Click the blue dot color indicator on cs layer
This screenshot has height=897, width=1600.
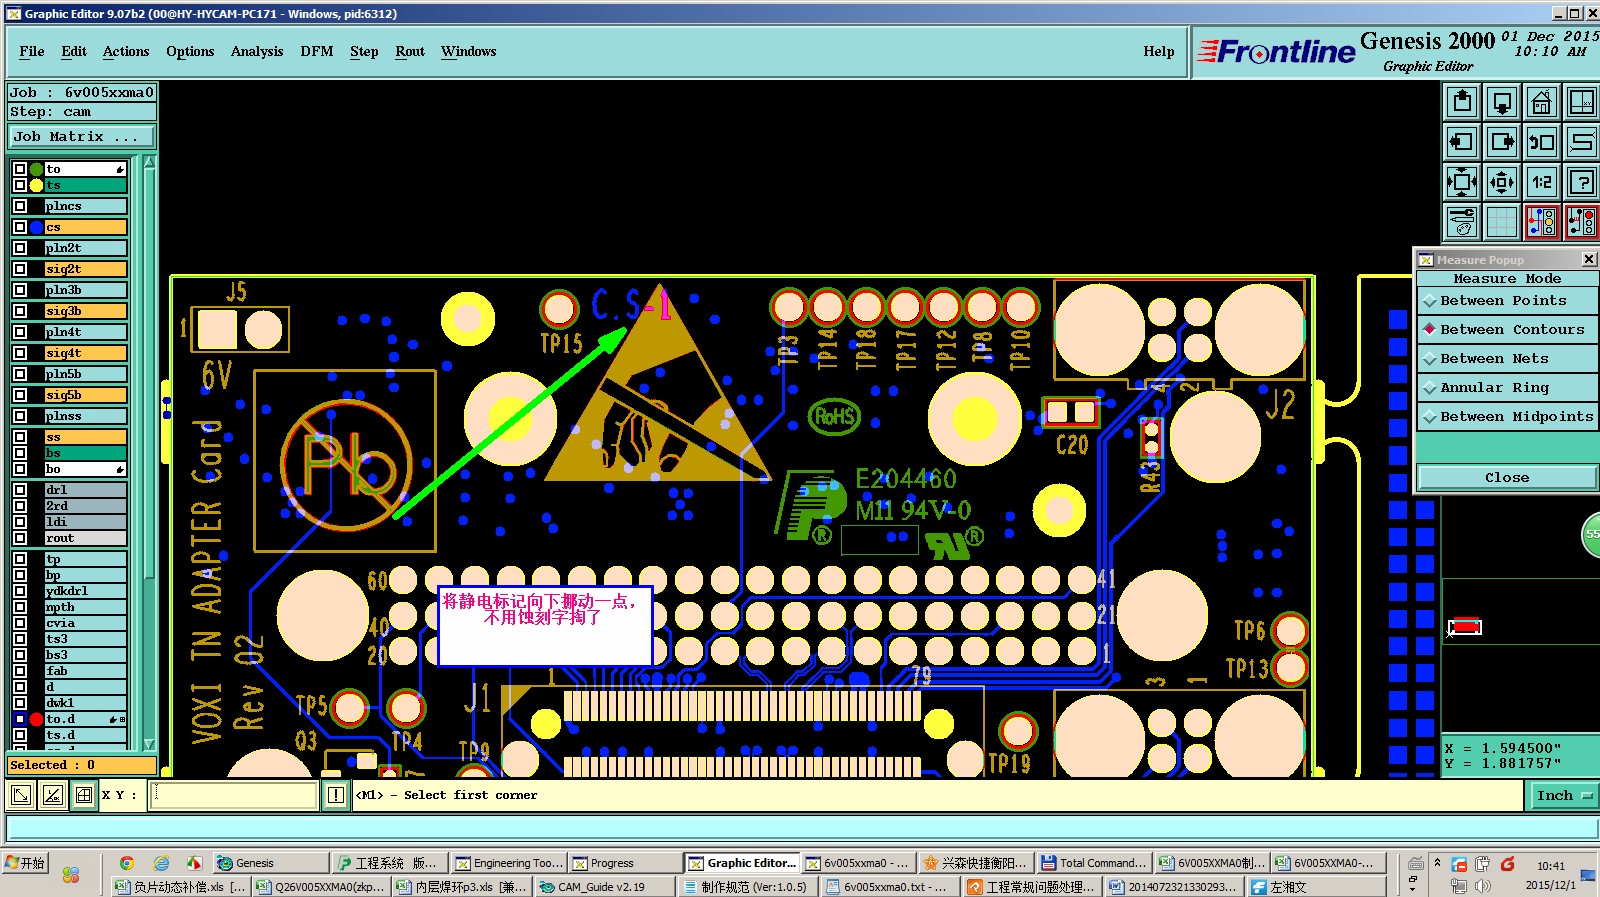(x=37, y=227)
